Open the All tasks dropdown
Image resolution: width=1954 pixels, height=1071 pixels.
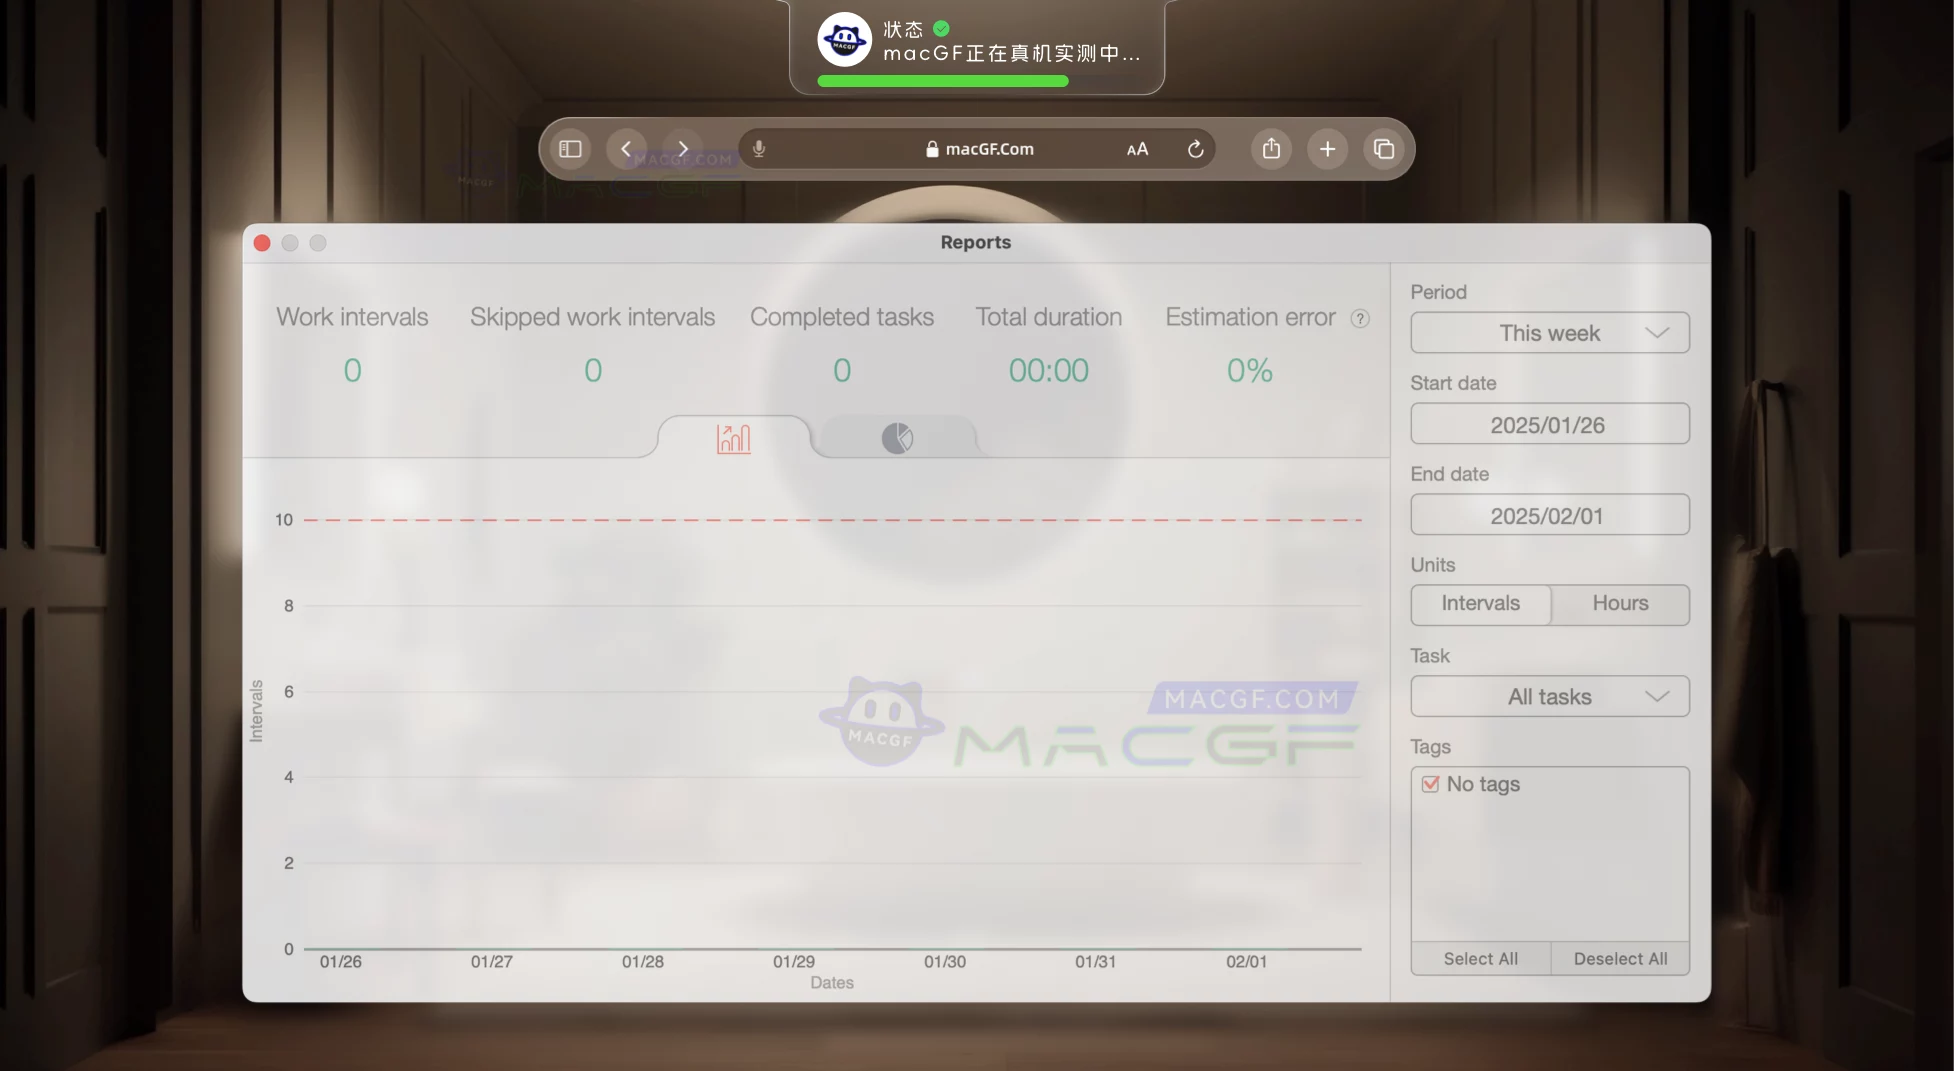tap(1549, 696)
